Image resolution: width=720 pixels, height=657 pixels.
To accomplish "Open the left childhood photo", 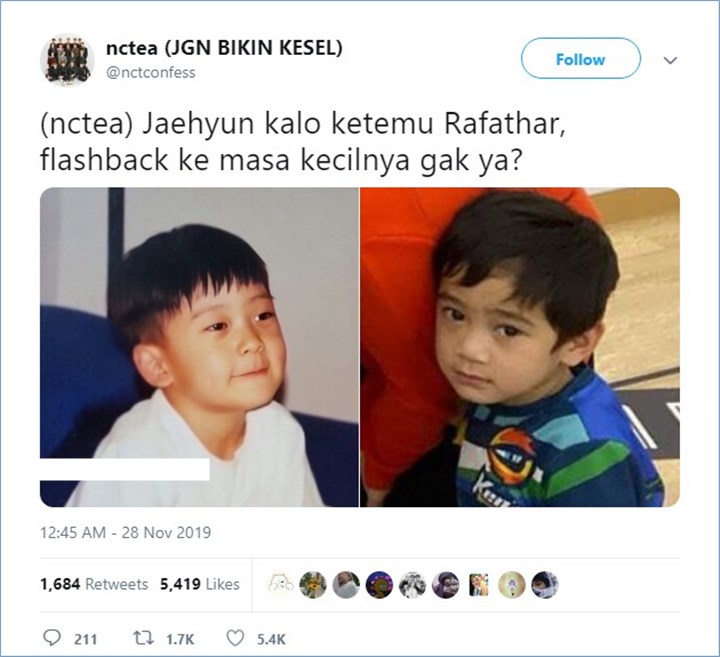I will [199, 347].
